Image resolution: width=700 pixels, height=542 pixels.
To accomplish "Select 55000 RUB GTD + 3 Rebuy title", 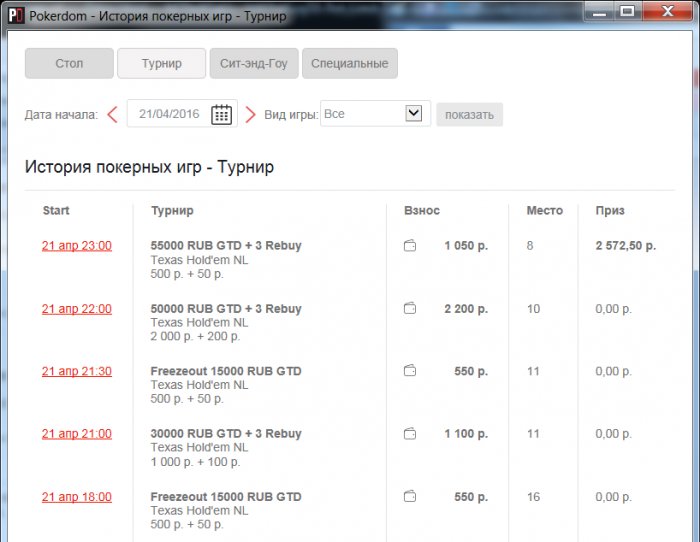I will click(226, 246).
